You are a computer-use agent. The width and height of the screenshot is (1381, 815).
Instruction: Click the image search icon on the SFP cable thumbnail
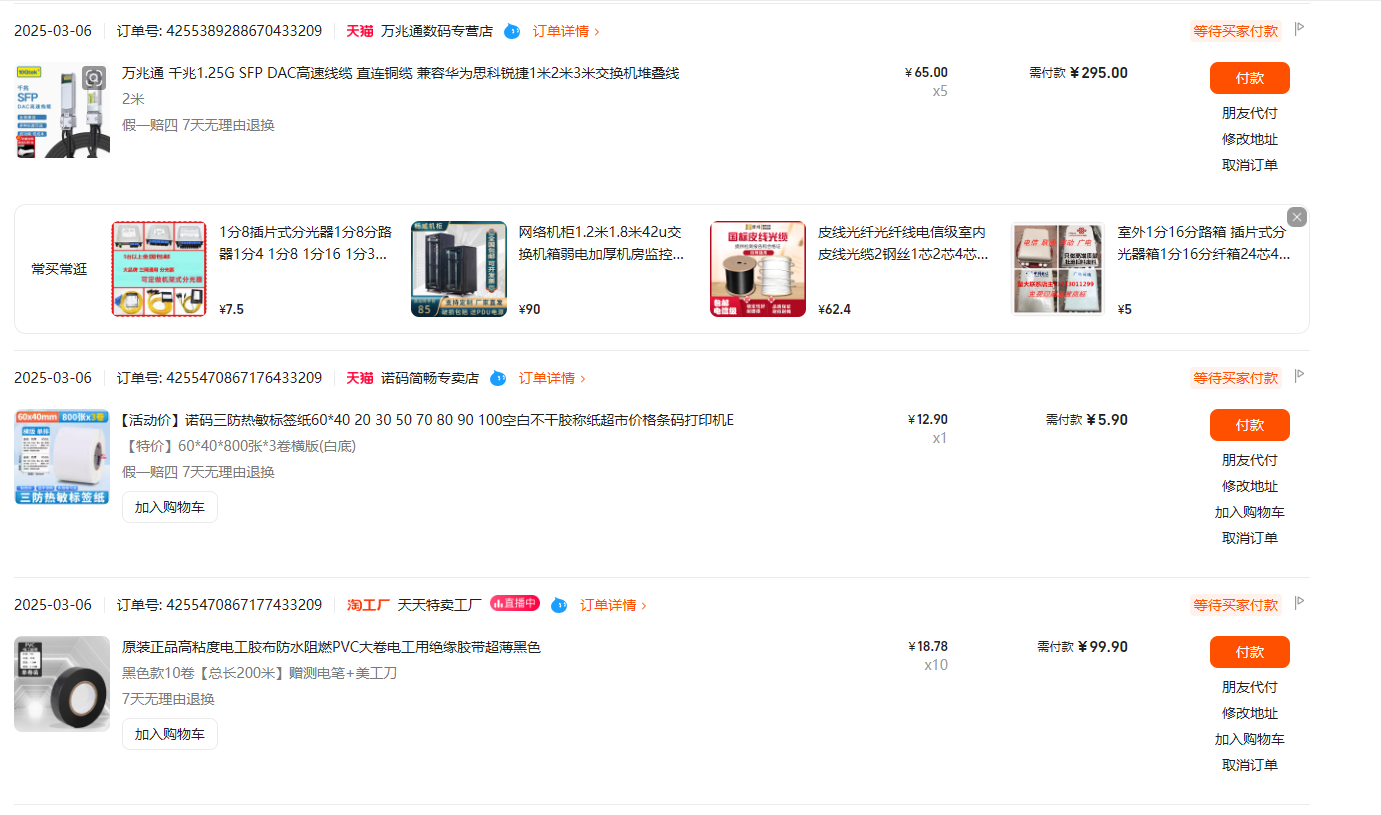point(93,78)
